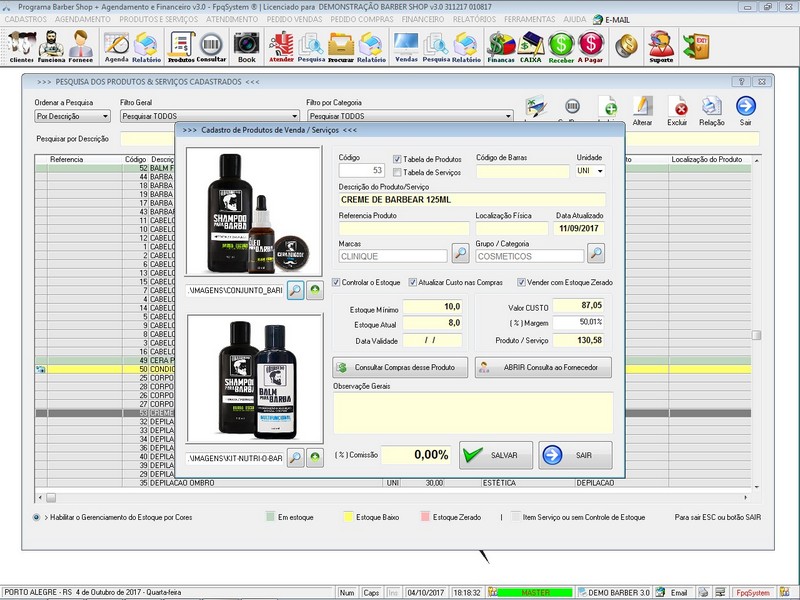Open the Clientes toolbar icon

tap(22, 46)
